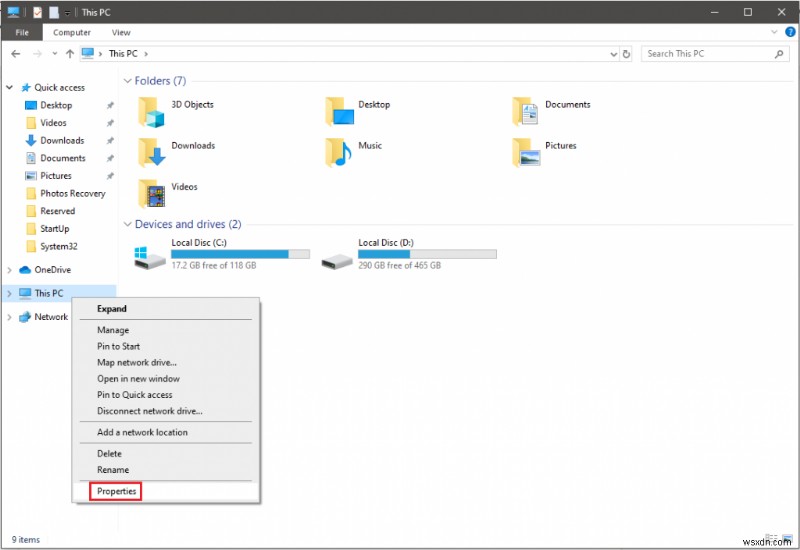Click the This PC icon in address bar
This screenshot has width=800, height=550.
pos(88,53)
